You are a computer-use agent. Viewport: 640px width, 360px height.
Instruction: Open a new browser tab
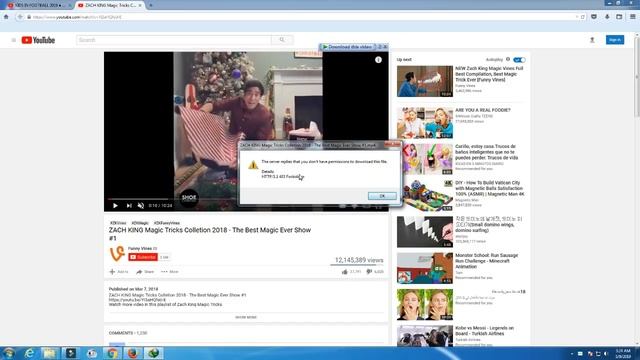(151, 5)
